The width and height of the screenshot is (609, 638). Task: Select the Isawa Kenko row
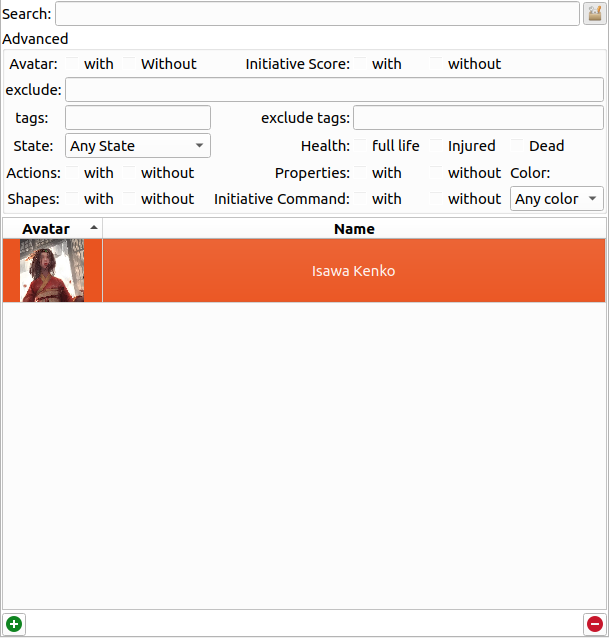[x=354, y=271]
